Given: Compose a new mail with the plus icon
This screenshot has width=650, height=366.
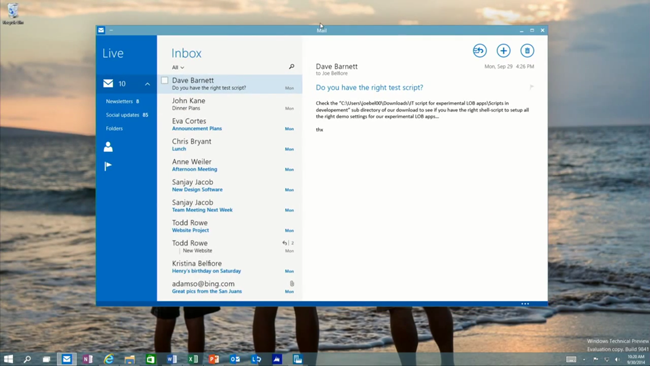Looking at the screenshot, I should pyautogui.click(x=503, y=51).
